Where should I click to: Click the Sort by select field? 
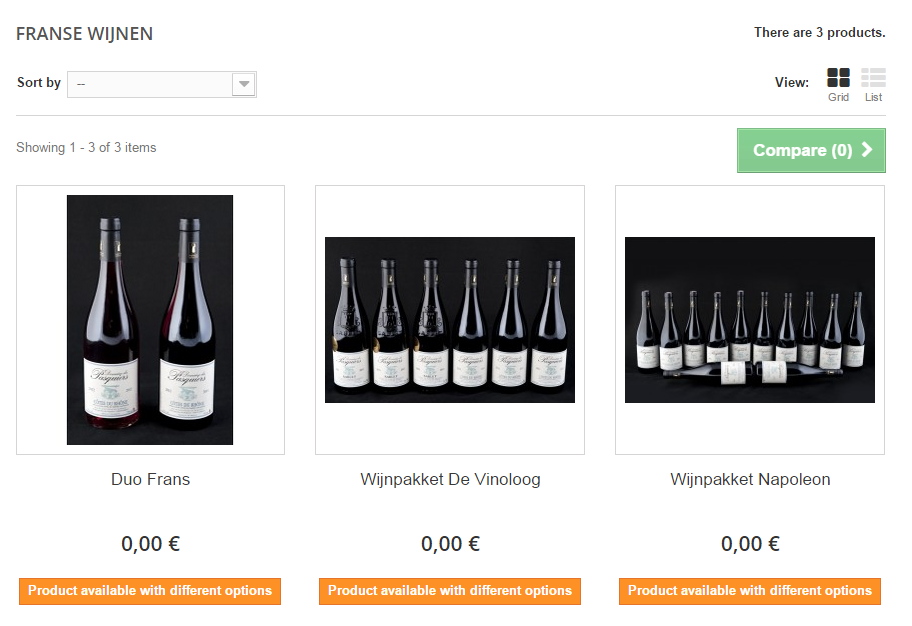pyautogui.click(x=150, y=84)
